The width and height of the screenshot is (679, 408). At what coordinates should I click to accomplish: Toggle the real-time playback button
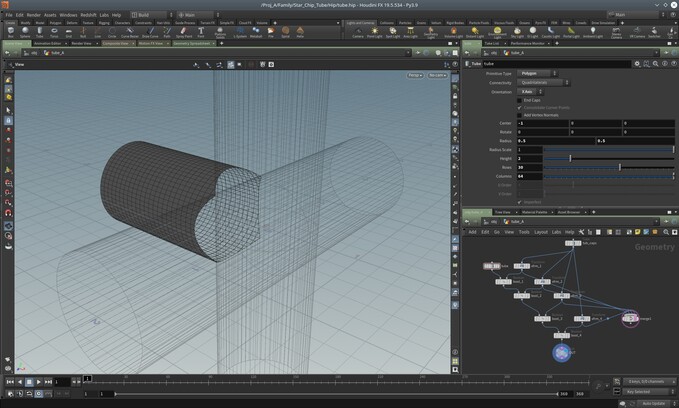click(39, 393)
